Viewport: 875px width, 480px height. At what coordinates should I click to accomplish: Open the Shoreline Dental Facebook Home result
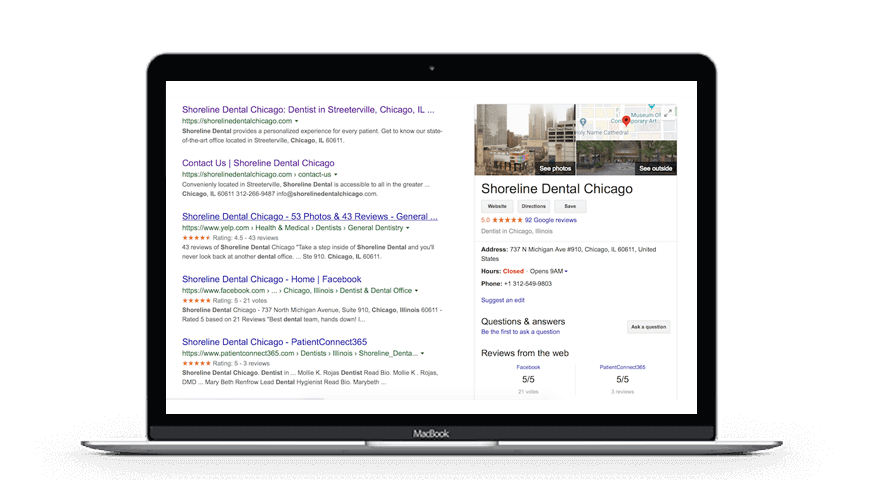pyautogui.click(x=271, y=279)
